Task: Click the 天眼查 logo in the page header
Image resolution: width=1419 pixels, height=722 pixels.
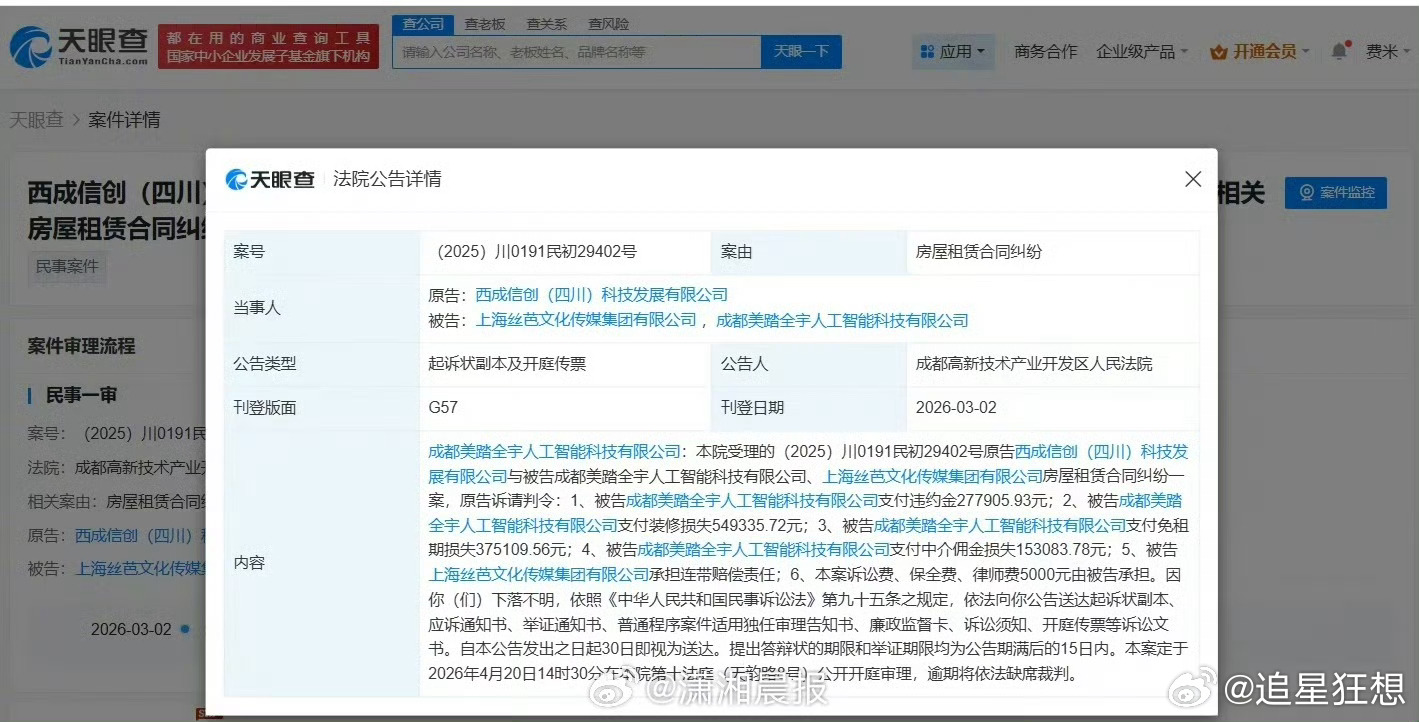Action: pos(78,46)
